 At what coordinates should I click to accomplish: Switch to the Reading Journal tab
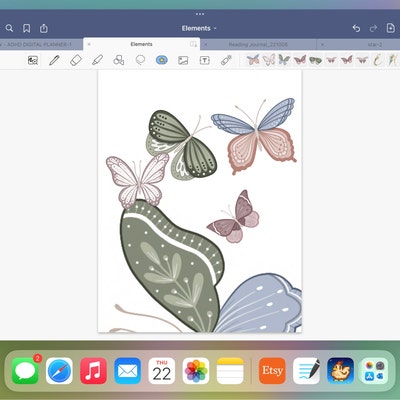258,44
